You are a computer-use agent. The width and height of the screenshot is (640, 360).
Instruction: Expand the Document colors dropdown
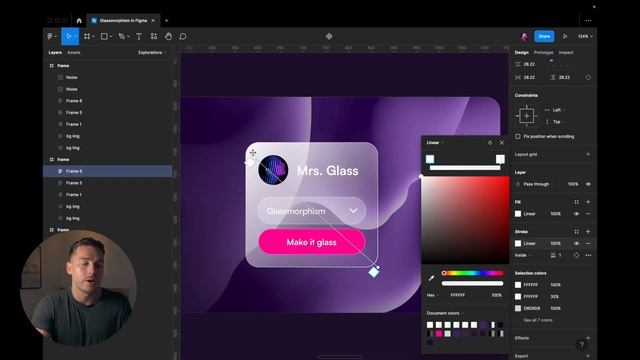[x=445, y=313]
